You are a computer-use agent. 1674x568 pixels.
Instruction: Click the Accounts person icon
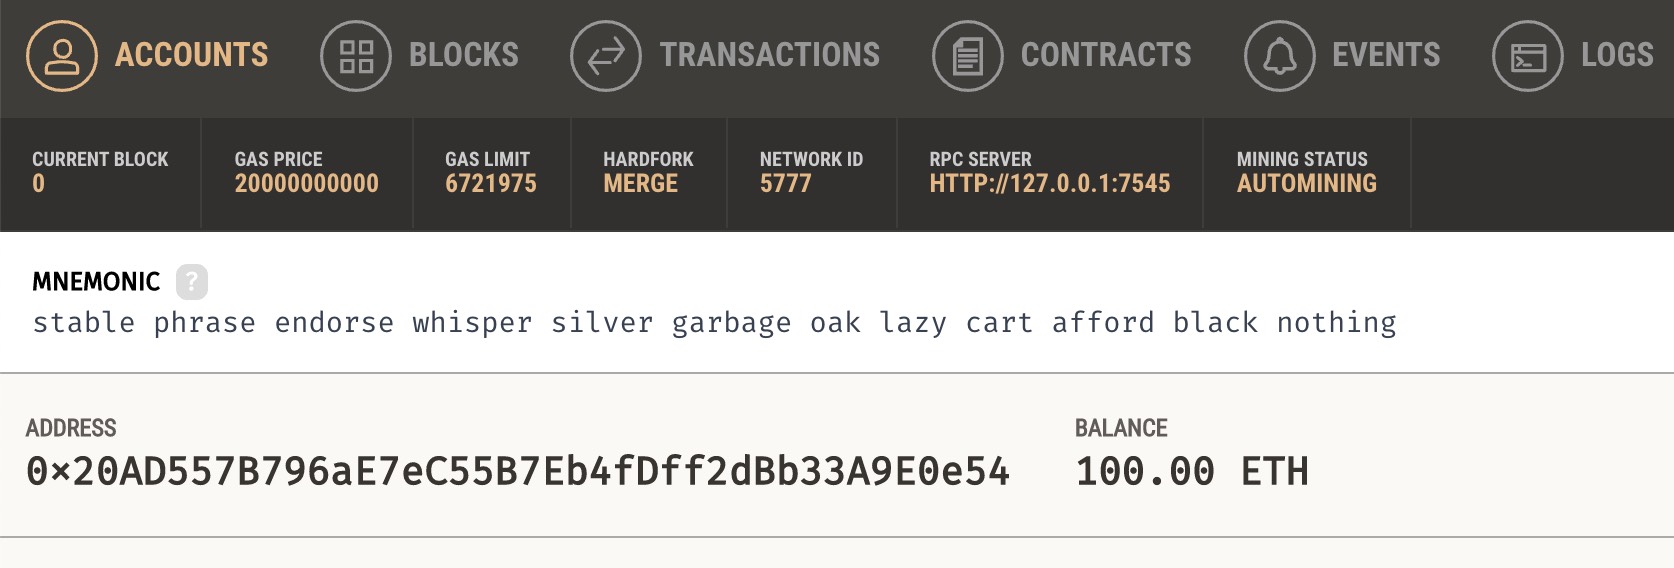[62, 56]
